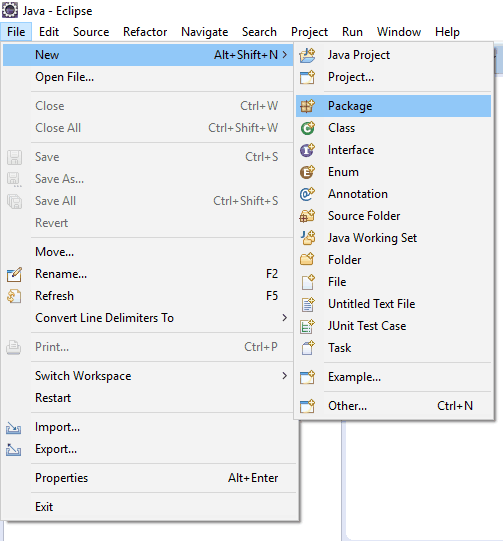Click the Eclipse logo in title bar

point(10,10)
